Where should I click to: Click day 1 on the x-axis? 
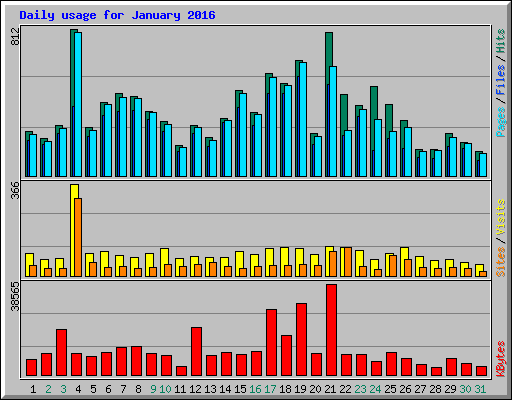(x=33, y=389)
